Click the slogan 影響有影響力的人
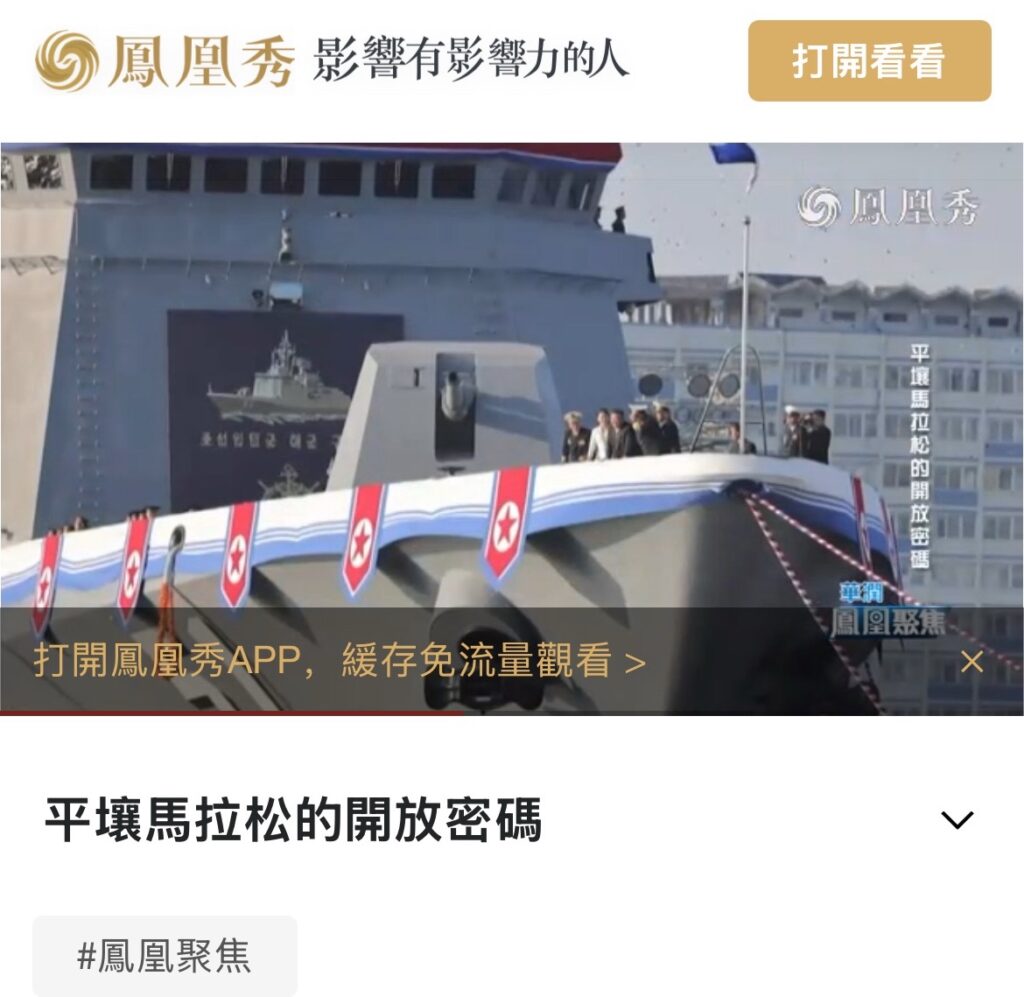The height and width of the screenshot is (997, 1024). coord(470,59)
